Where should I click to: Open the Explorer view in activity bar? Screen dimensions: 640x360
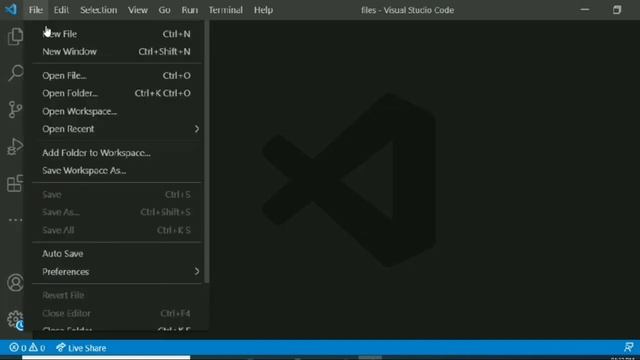(x=15, y=37)
